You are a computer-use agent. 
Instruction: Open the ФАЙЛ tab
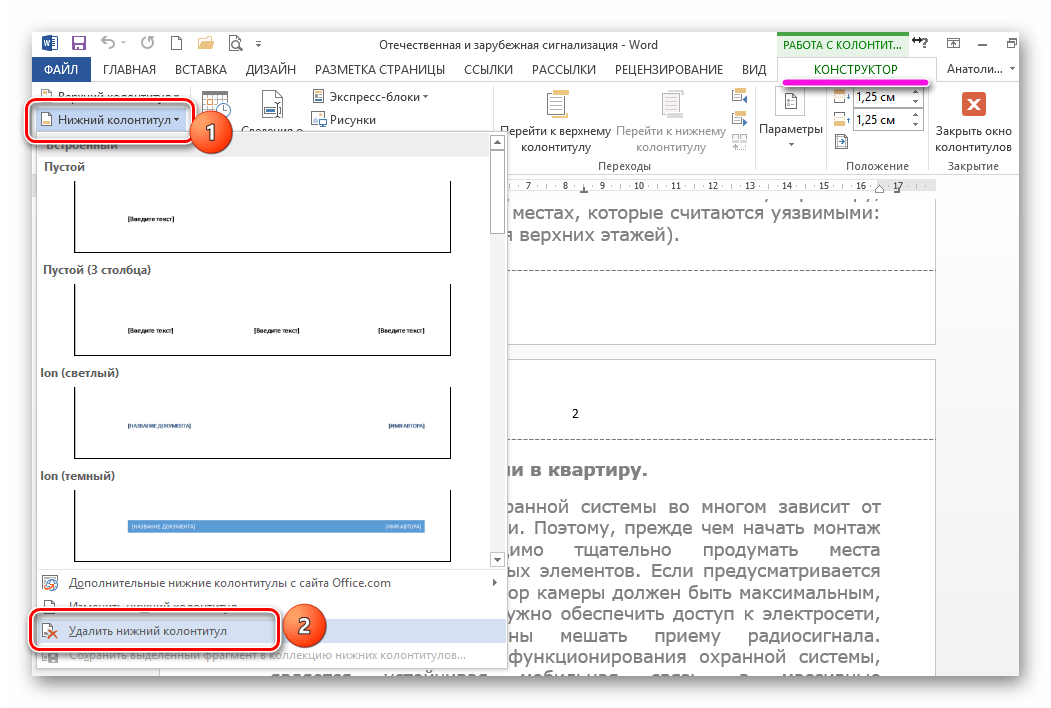62,69
